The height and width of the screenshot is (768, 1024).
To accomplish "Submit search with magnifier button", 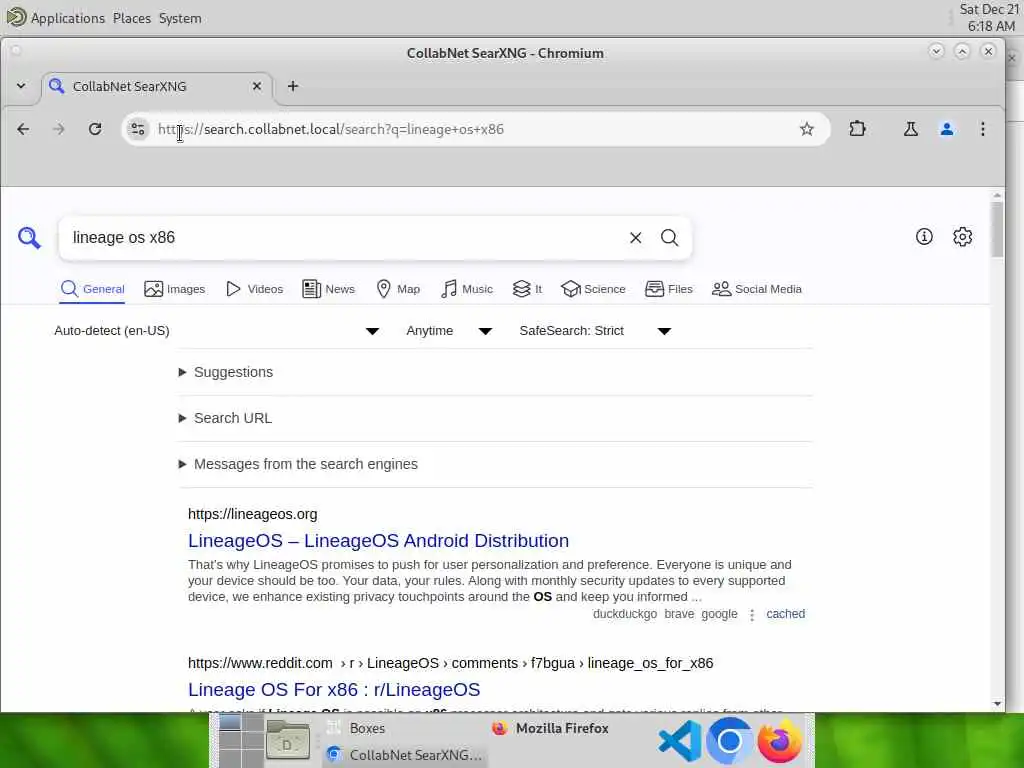I will pyautogui.click(x=669, y=238).
